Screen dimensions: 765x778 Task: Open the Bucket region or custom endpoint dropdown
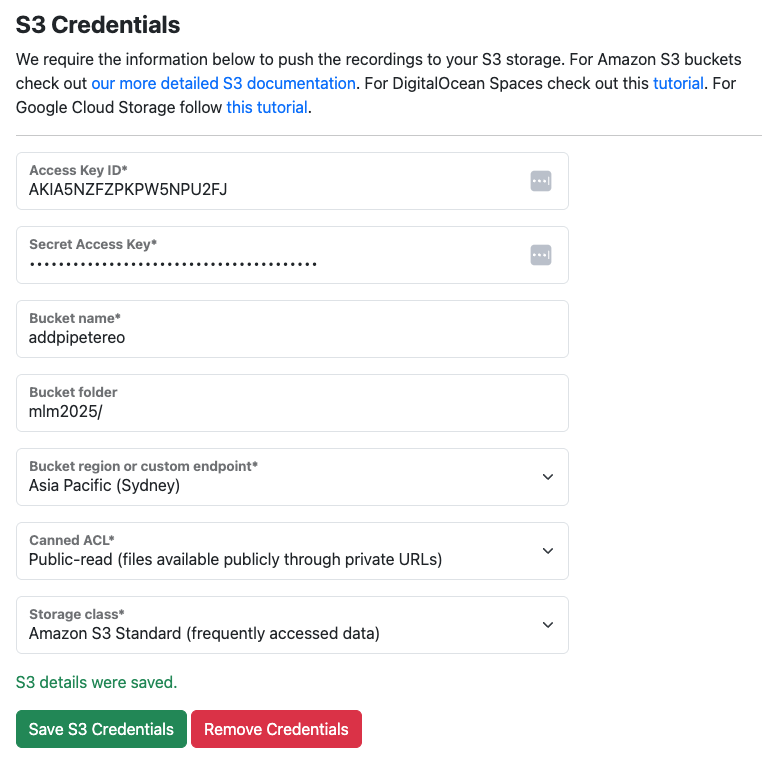coord(280,478)
